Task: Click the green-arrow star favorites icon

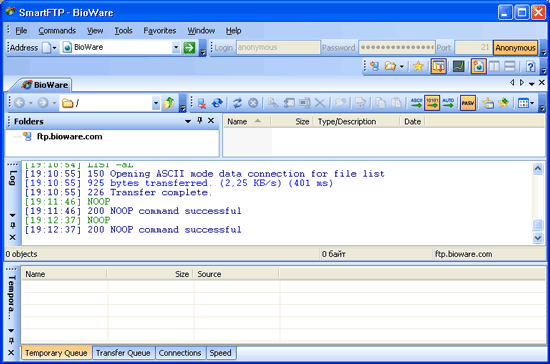Action: click(x=504, y=103)
